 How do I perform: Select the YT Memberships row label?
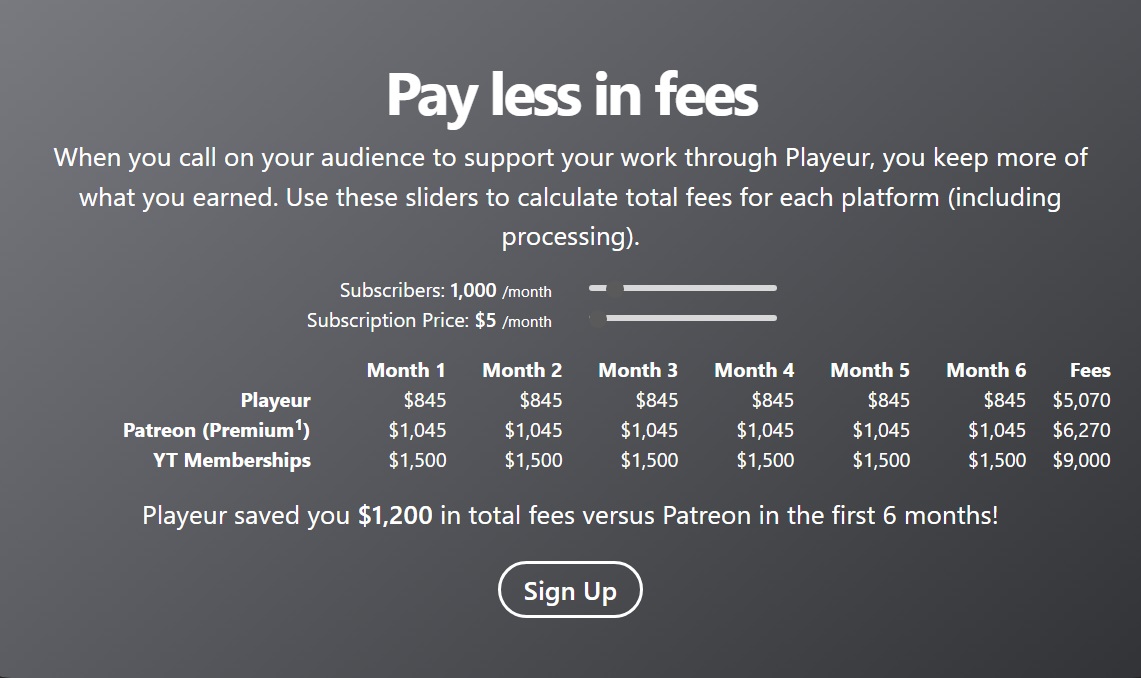(232, 461)
